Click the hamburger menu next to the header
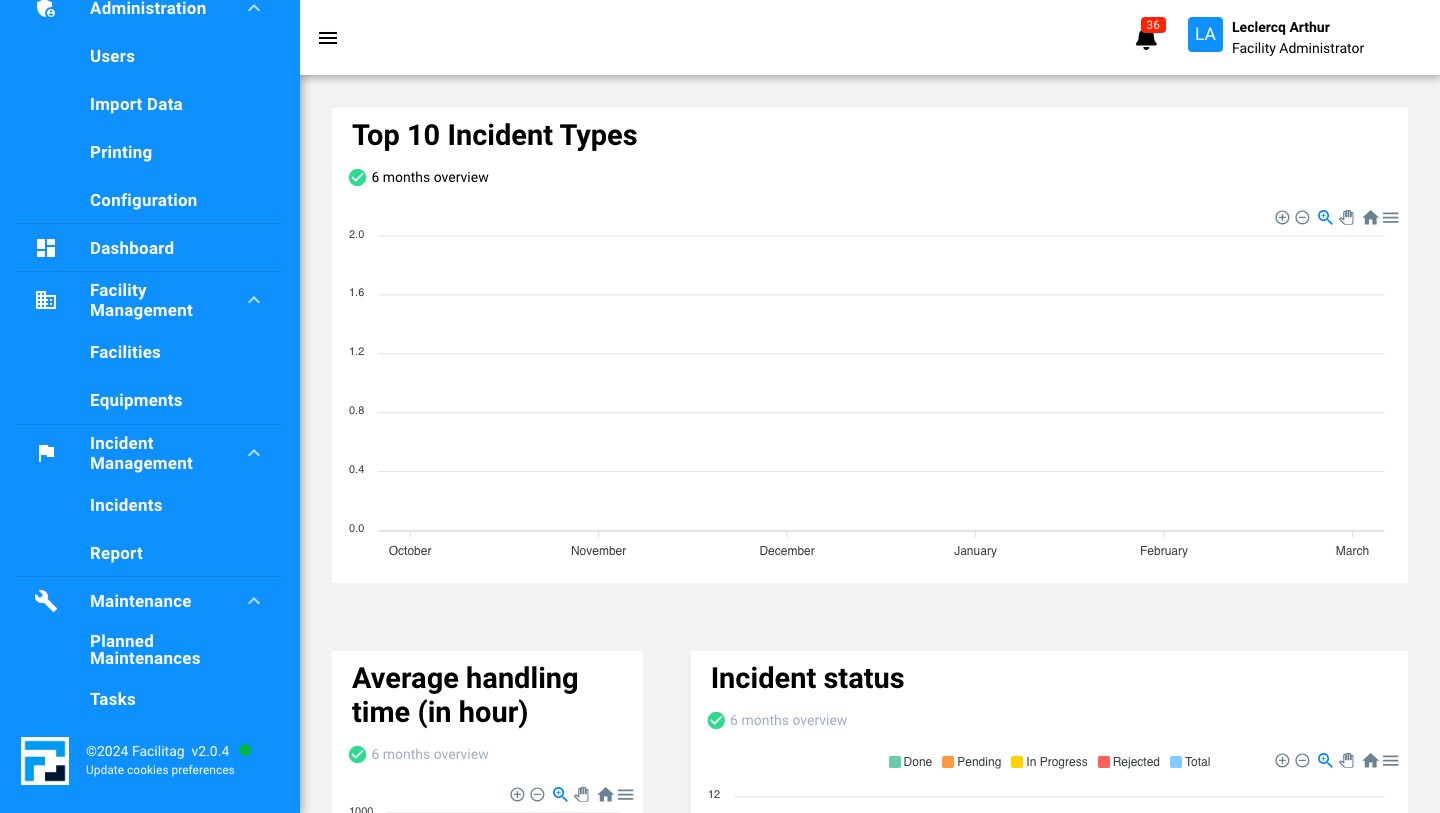 [x=328, y=38]
